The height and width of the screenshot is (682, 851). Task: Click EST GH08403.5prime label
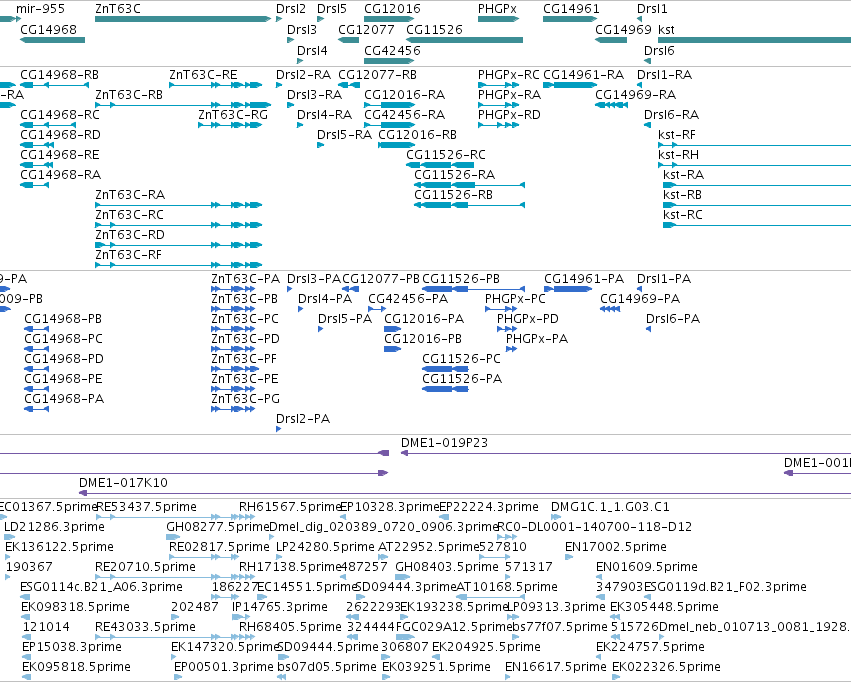coord(447,567)
